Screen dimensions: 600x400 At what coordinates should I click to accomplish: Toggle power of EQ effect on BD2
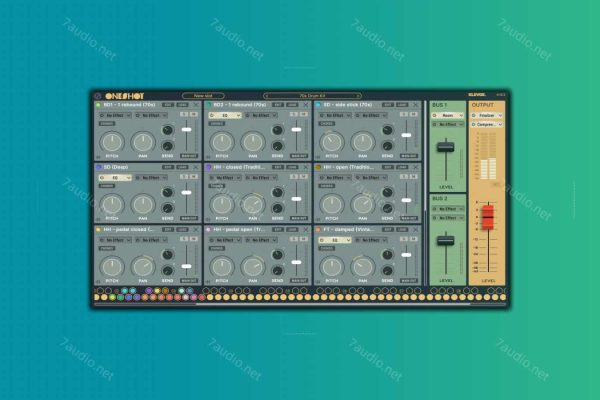click(212, 115)
